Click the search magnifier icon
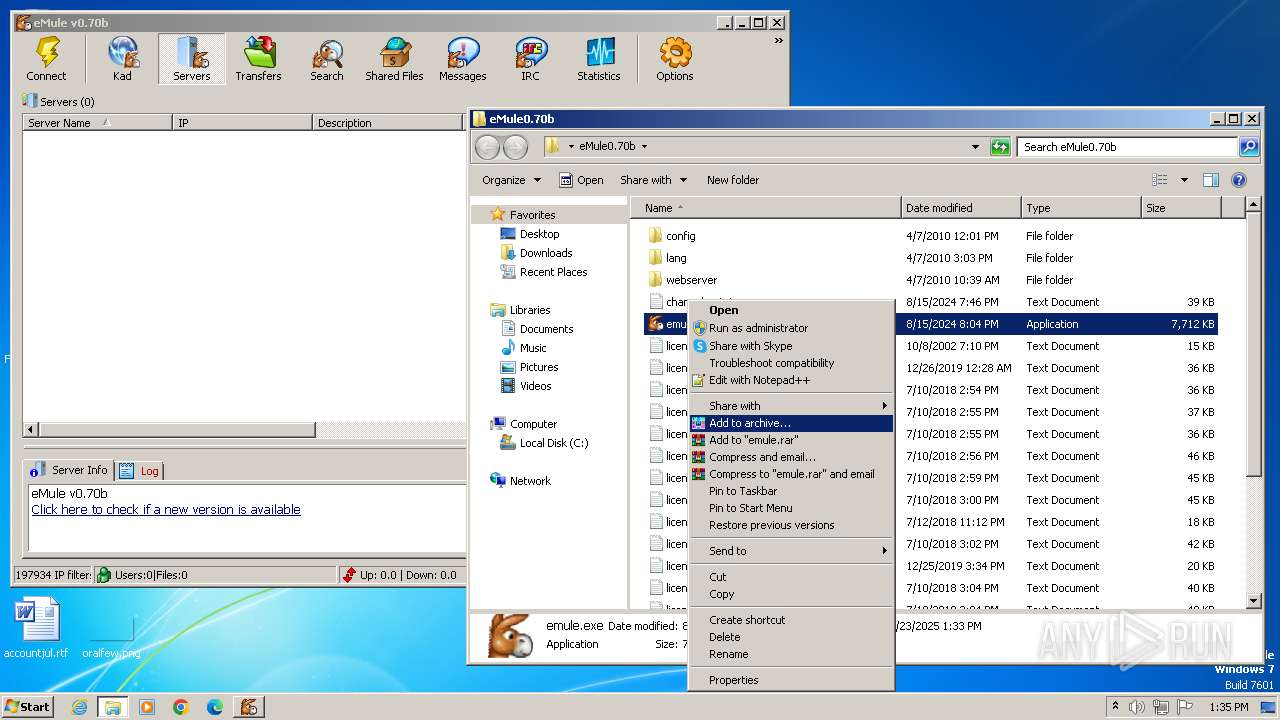Image resolution: width=1280 pixels, height=720 pixels. coord(1249,147)
